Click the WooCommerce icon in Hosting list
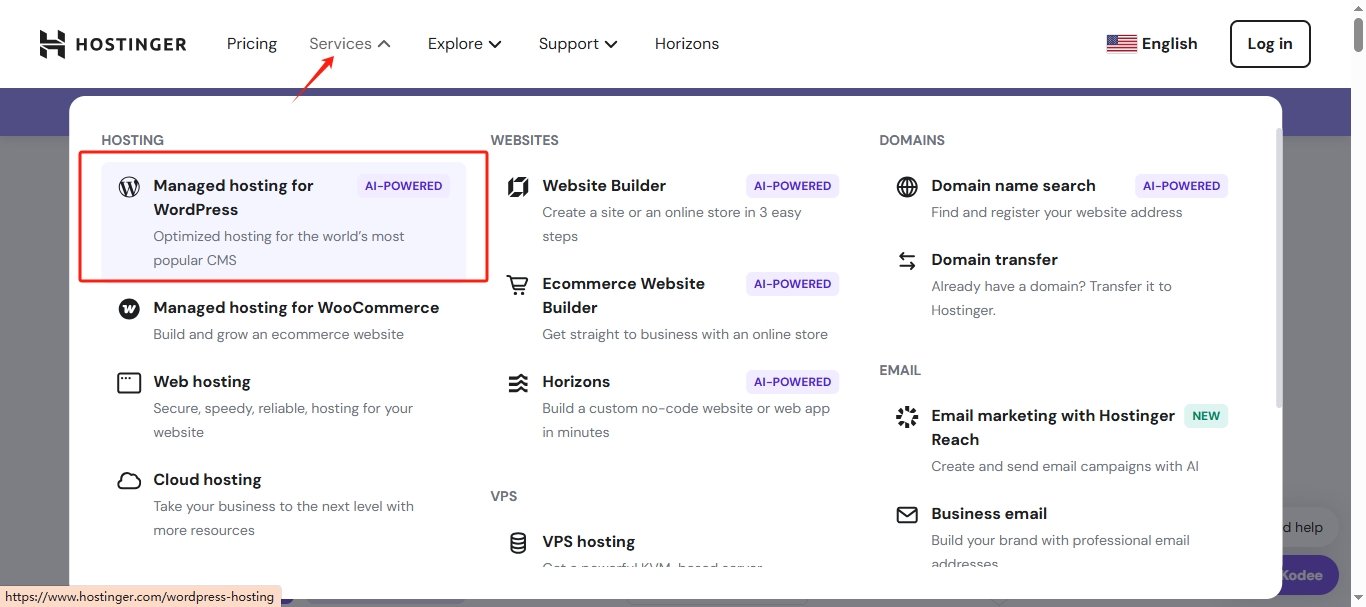The width and height of the screenshot is (1366, 607). [129, 308]
